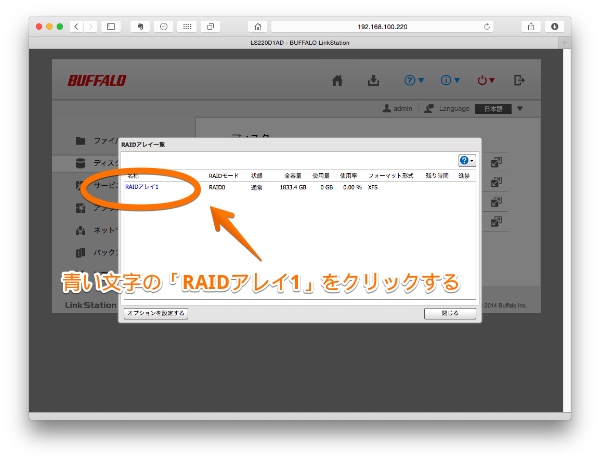The width and height of the screenshot is (600, 462).
Task: Select the applications category icon in sidebar
Action: (x=80, y=208)
